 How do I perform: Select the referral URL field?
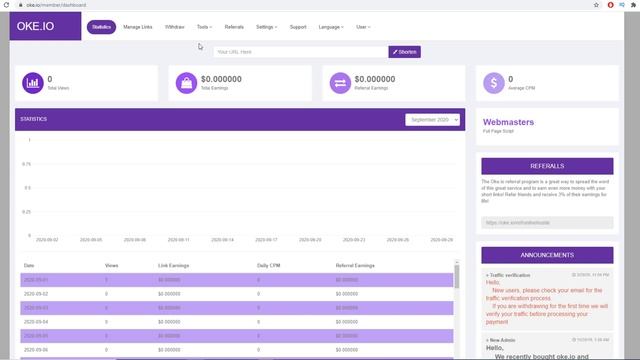(x=547, y=222)
